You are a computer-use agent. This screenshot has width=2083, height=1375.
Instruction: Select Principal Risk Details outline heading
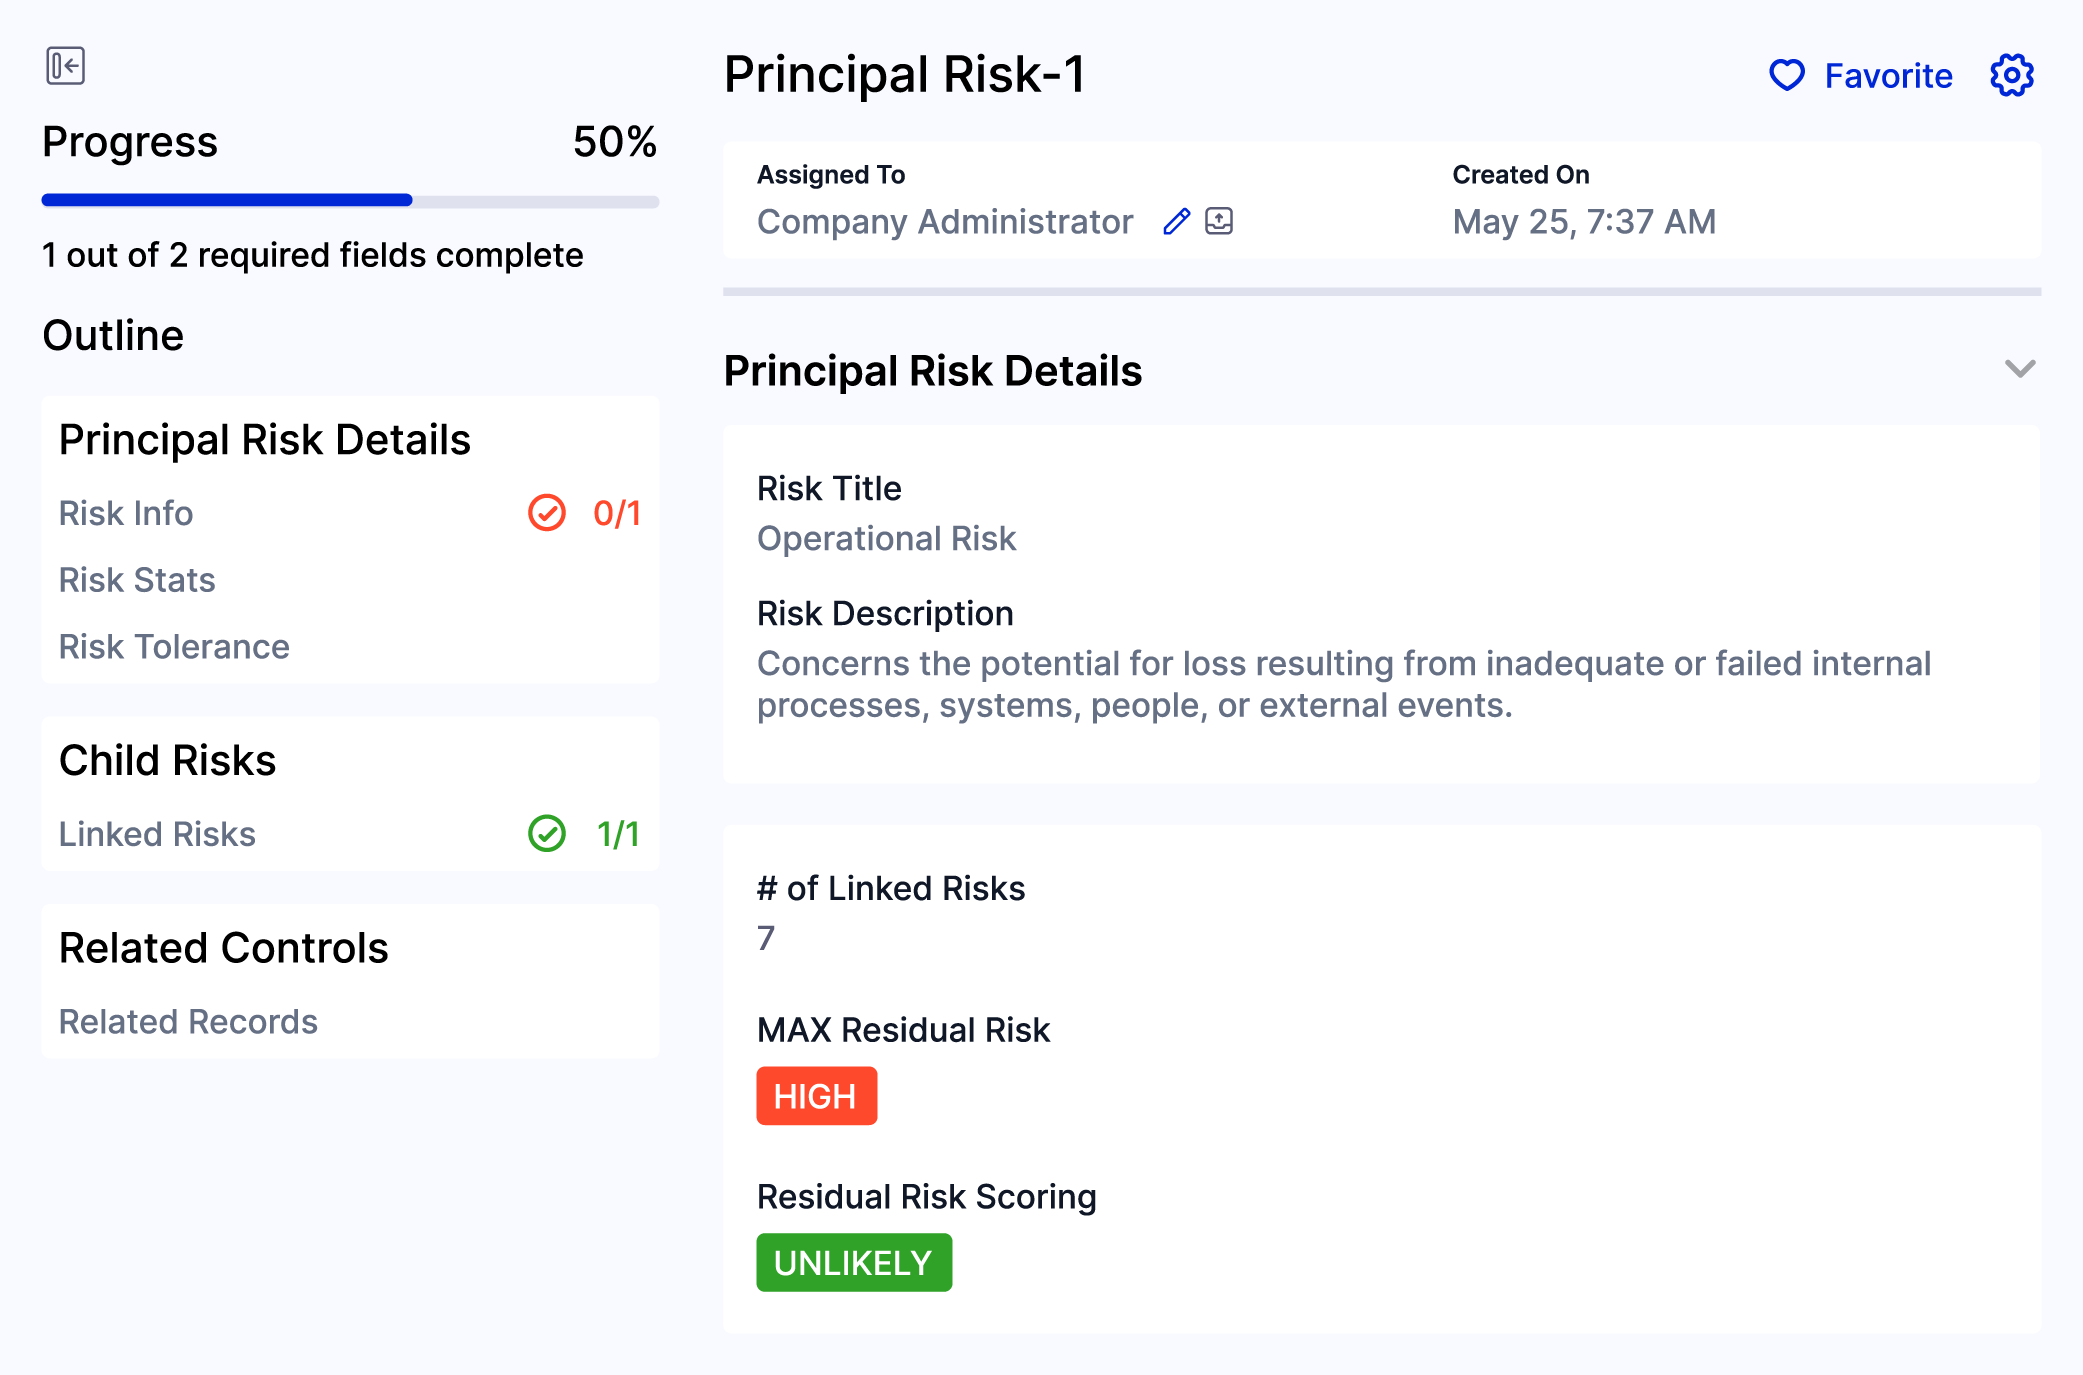click(265, 440)
